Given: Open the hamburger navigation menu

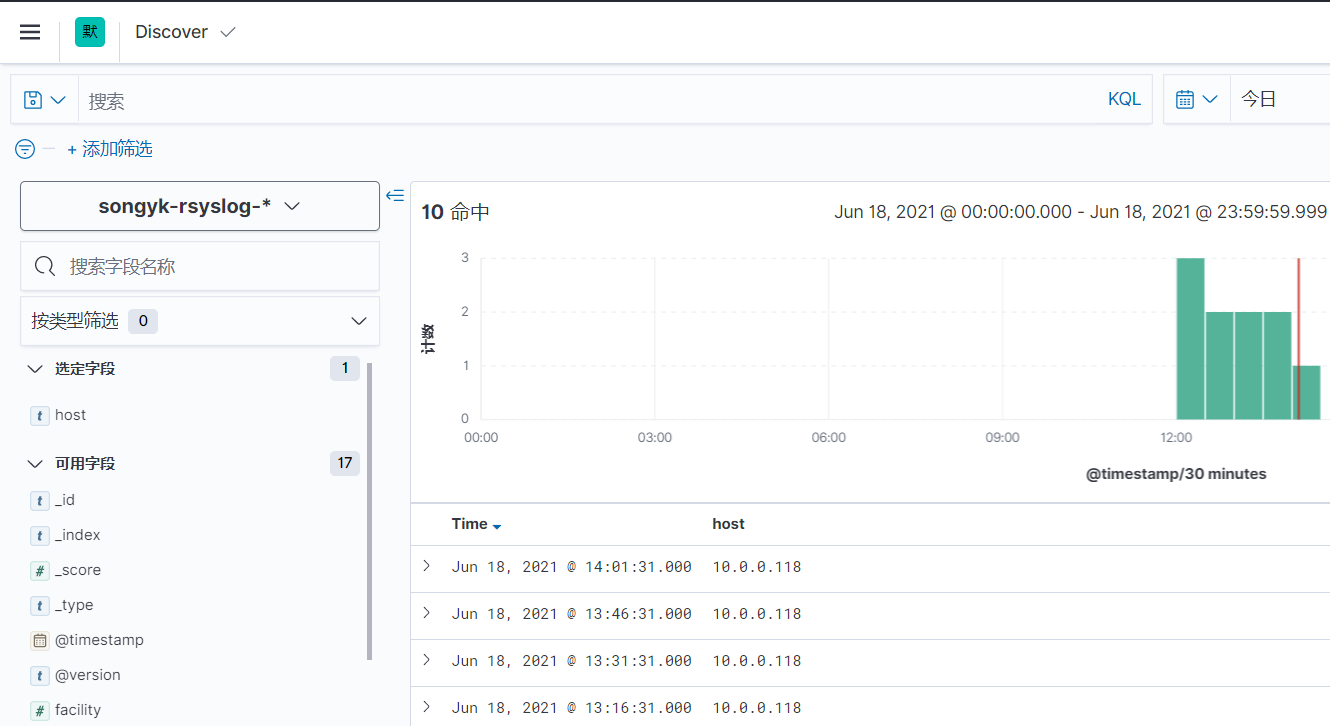Looking at the screenshot, I should (30, 32).
